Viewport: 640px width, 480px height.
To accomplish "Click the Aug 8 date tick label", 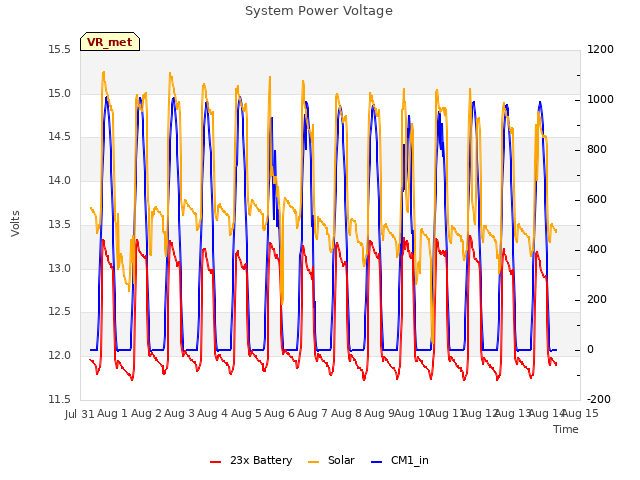I will click(346, 414).
